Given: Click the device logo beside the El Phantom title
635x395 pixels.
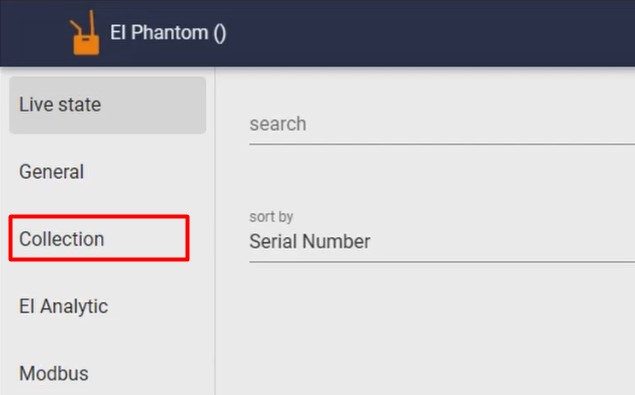Looking at the screenshot, I should point(84,32).
